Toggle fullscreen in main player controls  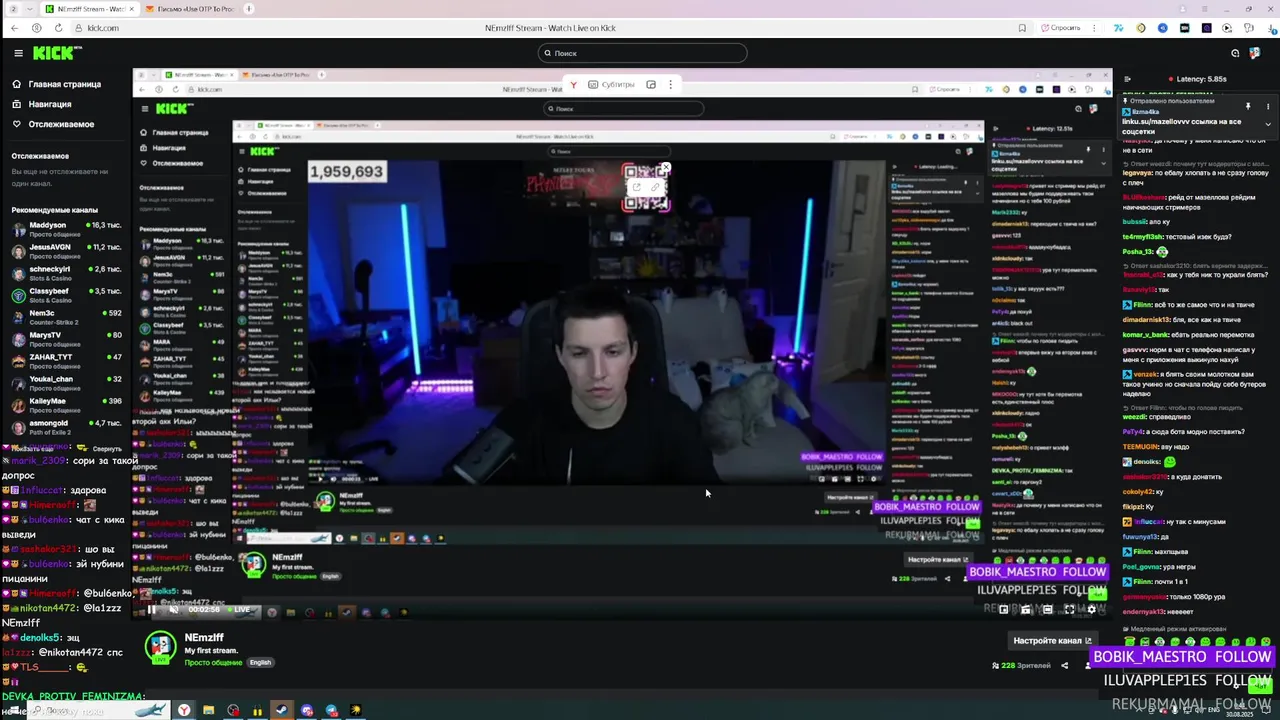(x=1069, y=610)
